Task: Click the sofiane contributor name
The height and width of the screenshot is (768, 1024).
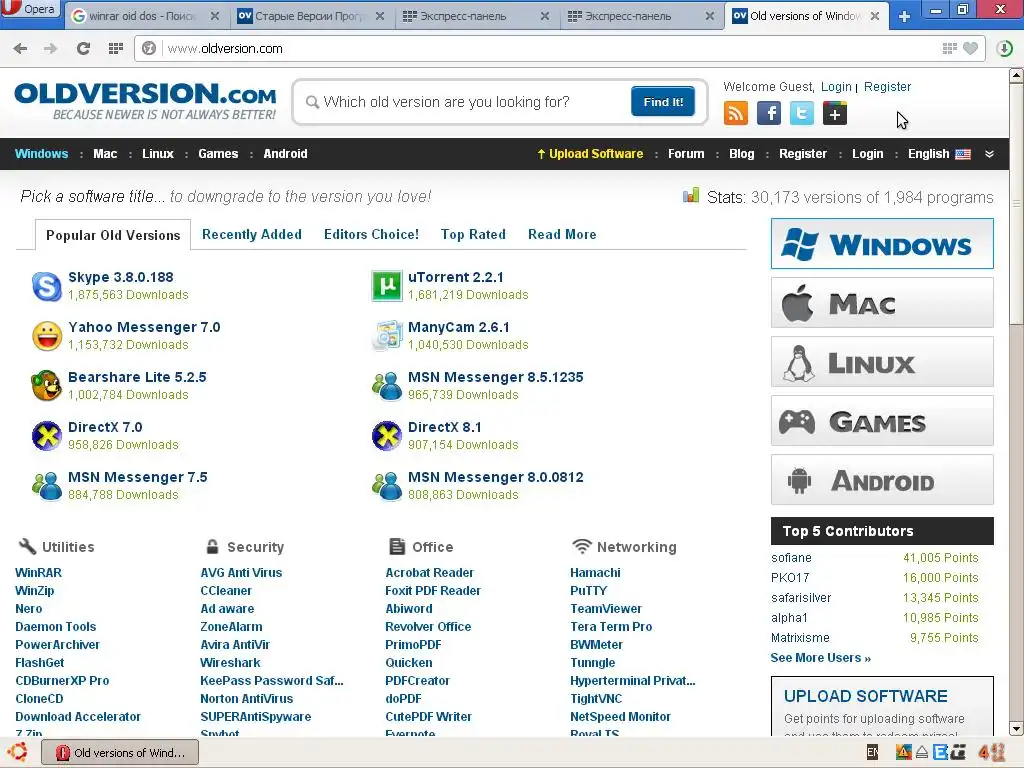Action: point(791,558)
